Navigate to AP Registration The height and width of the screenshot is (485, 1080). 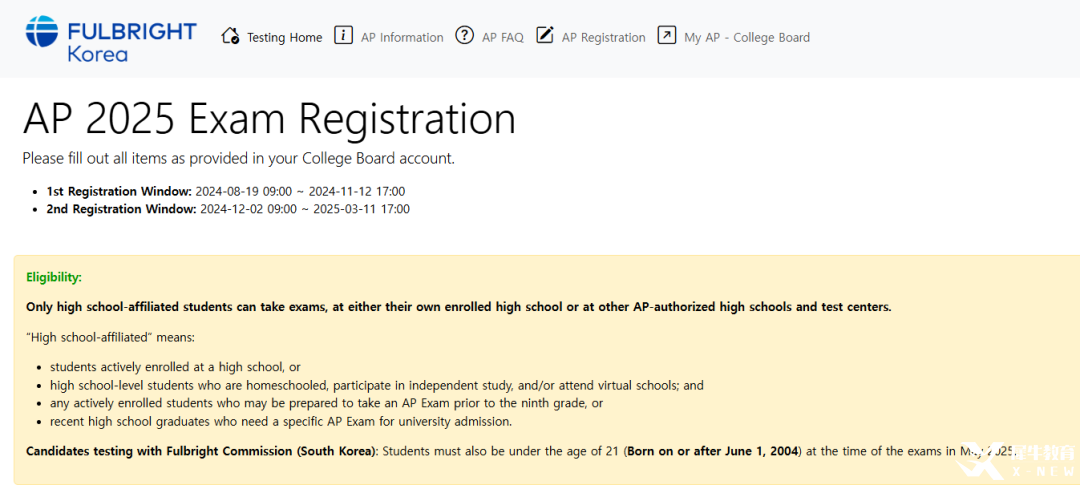604,37
